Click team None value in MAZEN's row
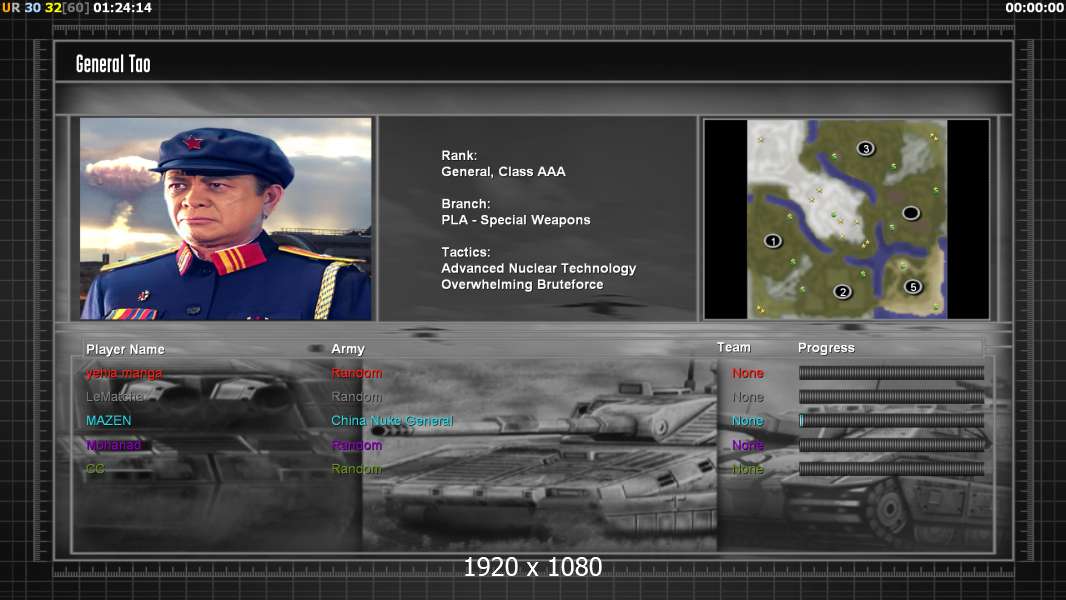 pos(747,421)
